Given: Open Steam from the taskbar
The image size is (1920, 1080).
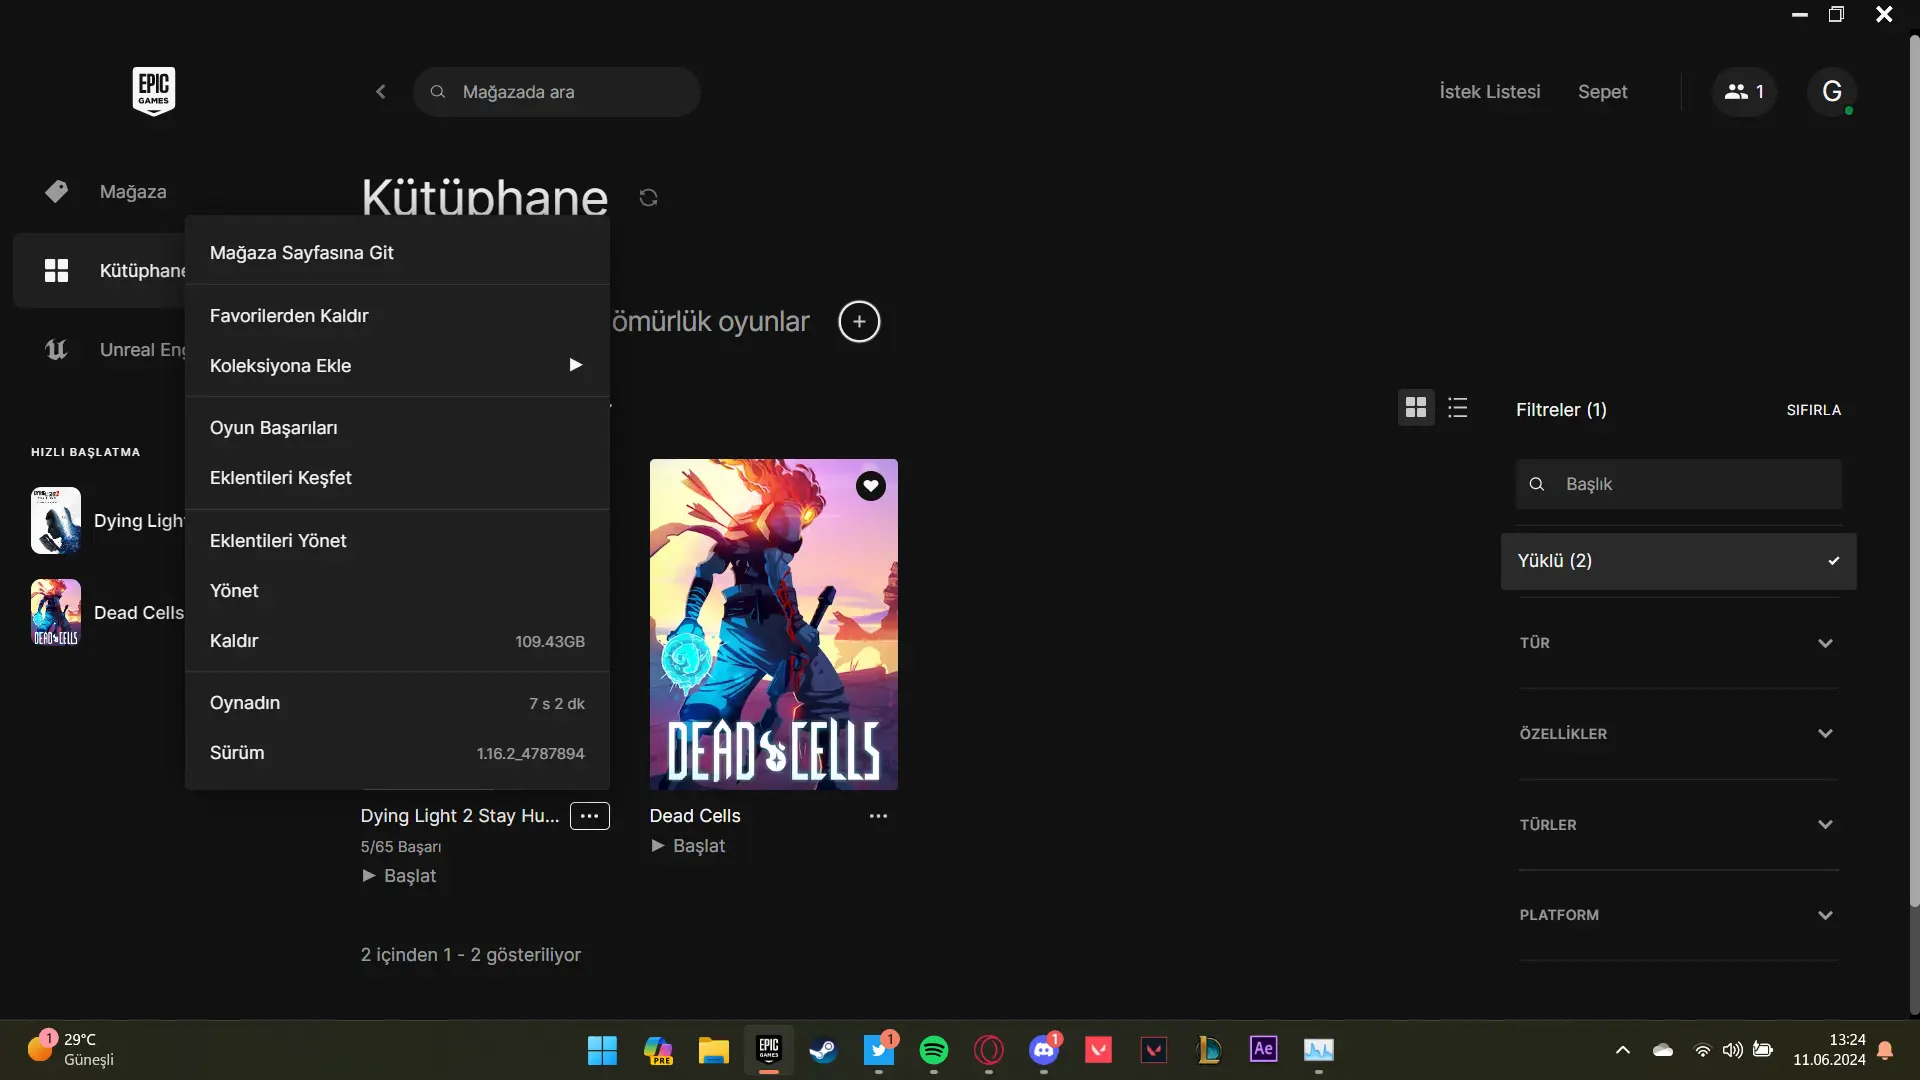Looking at the screenshot, I should [823, 1050].
